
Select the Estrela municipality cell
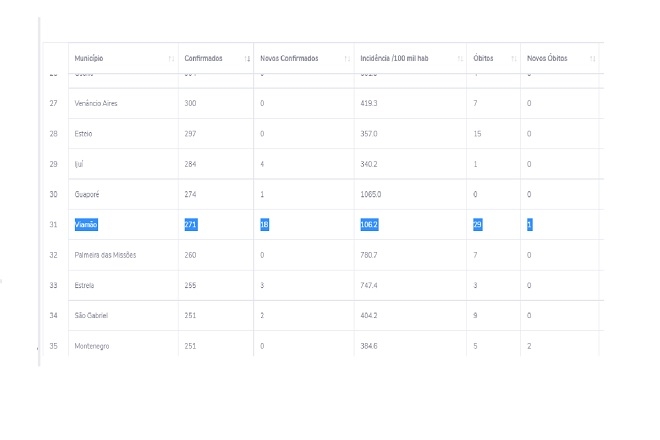pos(86,286)
